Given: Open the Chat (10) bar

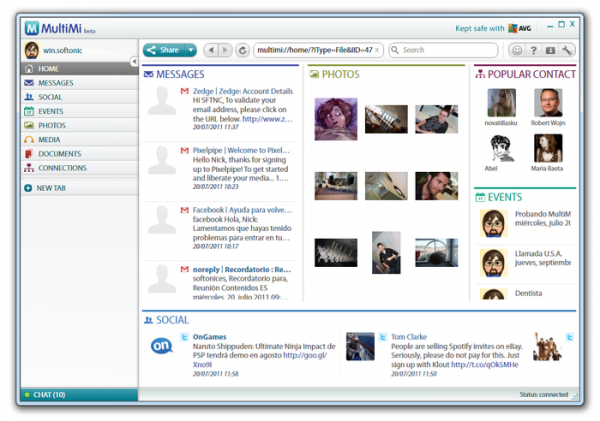Looking at the screenshot, I should (x=79, y=395).
